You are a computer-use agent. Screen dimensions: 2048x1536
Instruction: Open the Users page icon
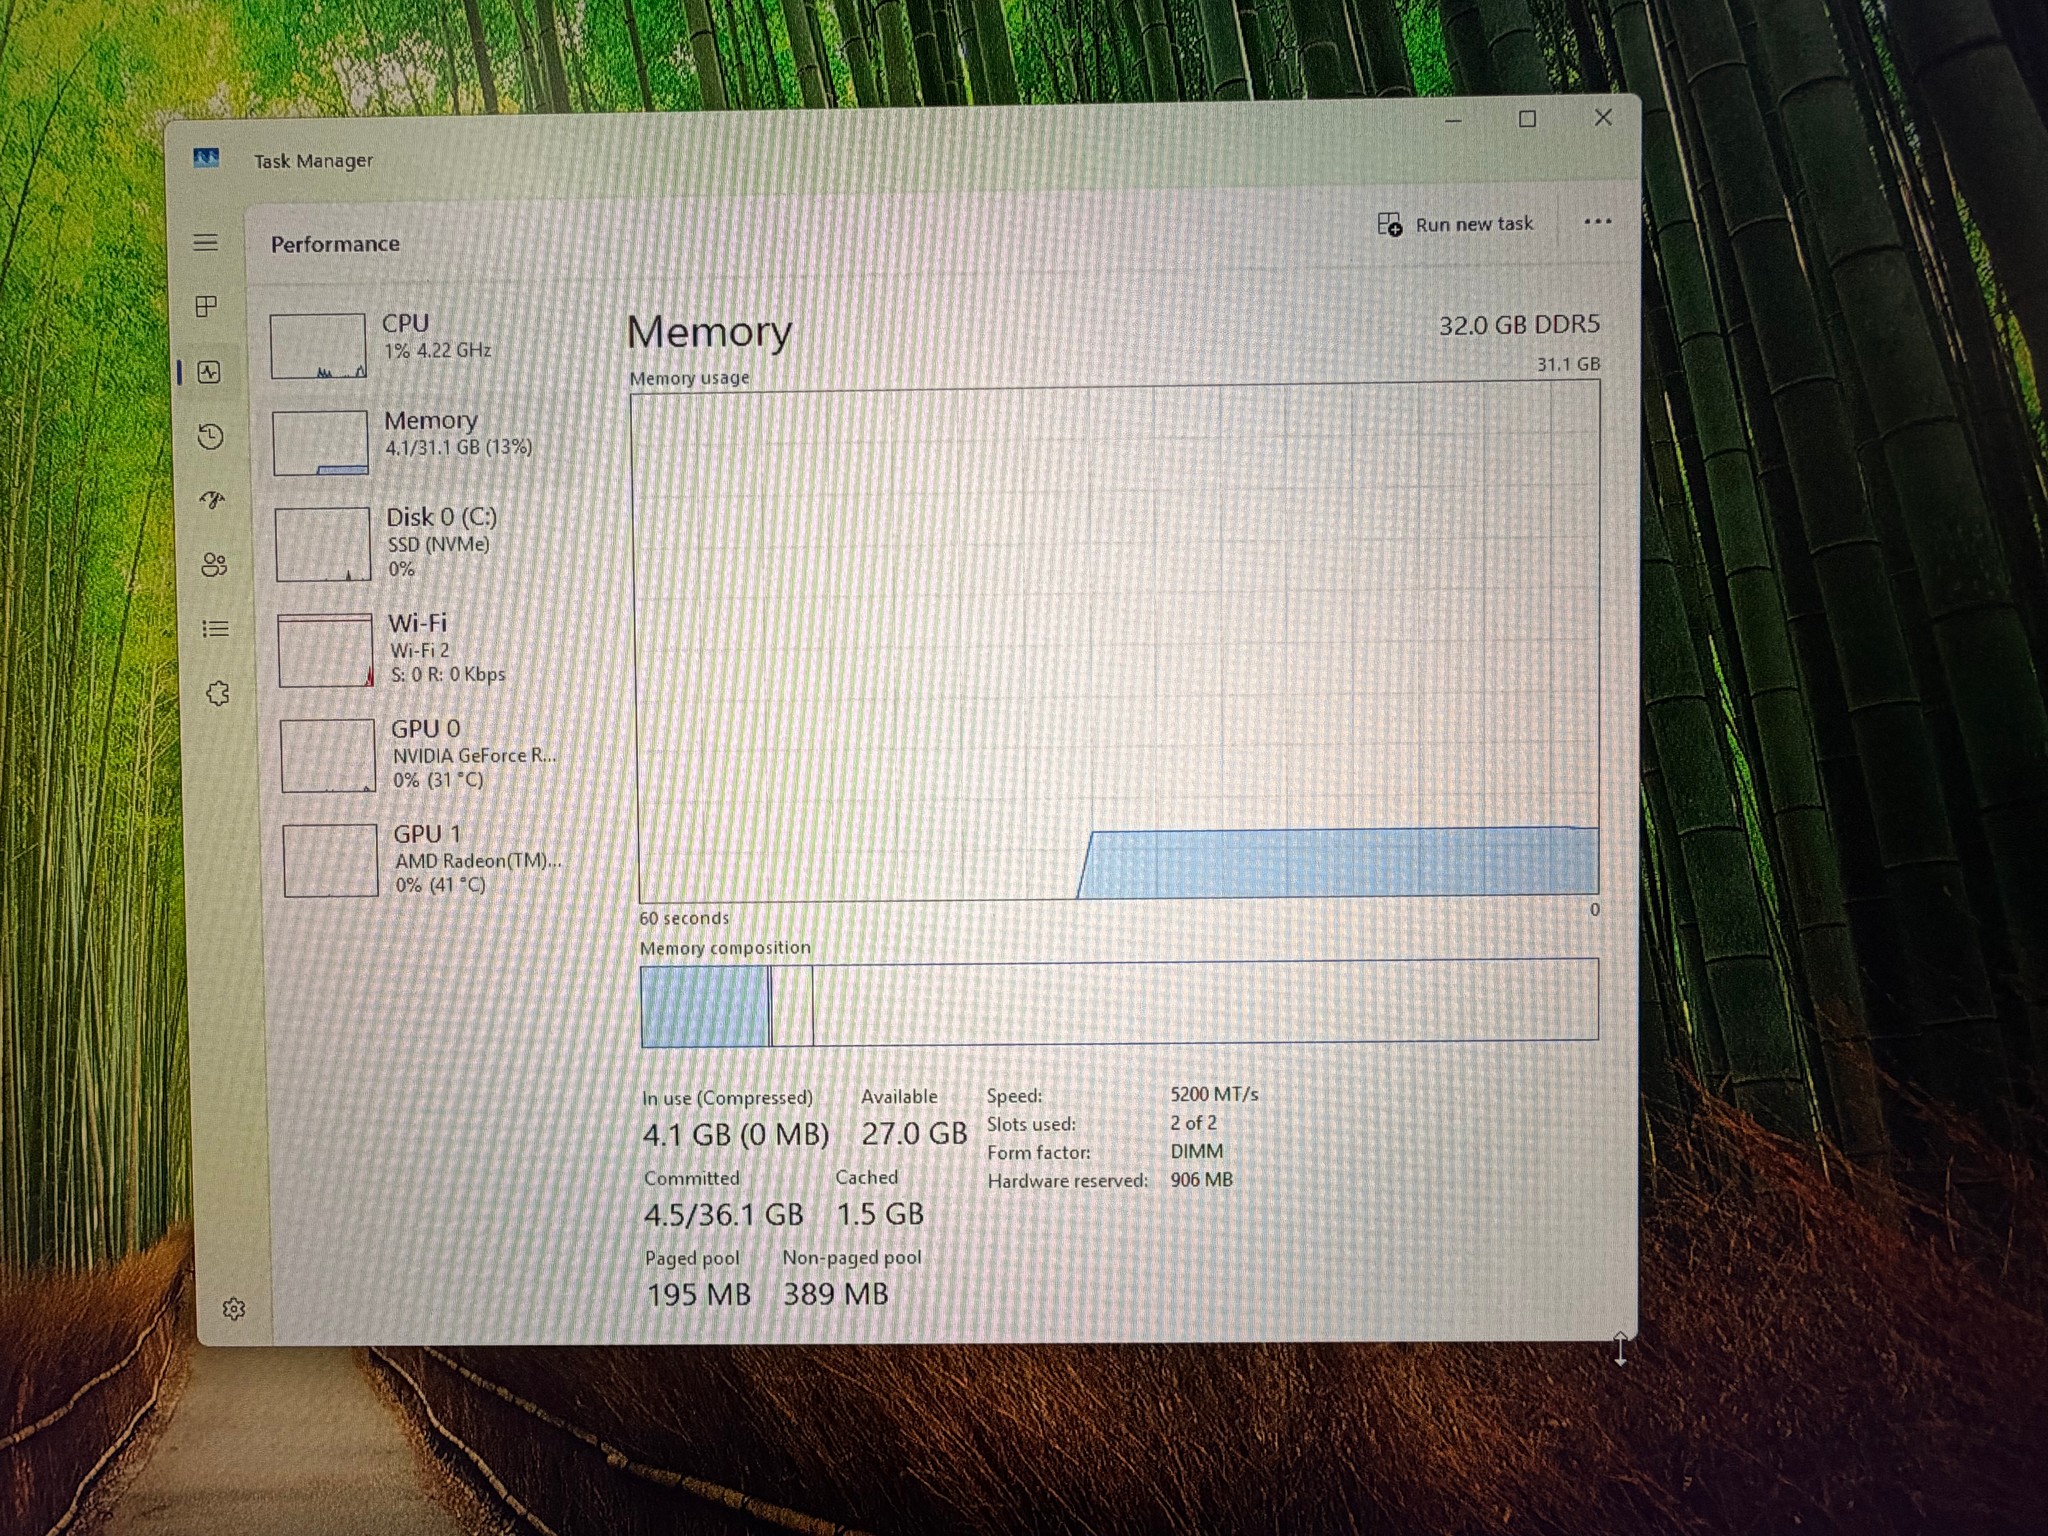click(x=214, y=564)
